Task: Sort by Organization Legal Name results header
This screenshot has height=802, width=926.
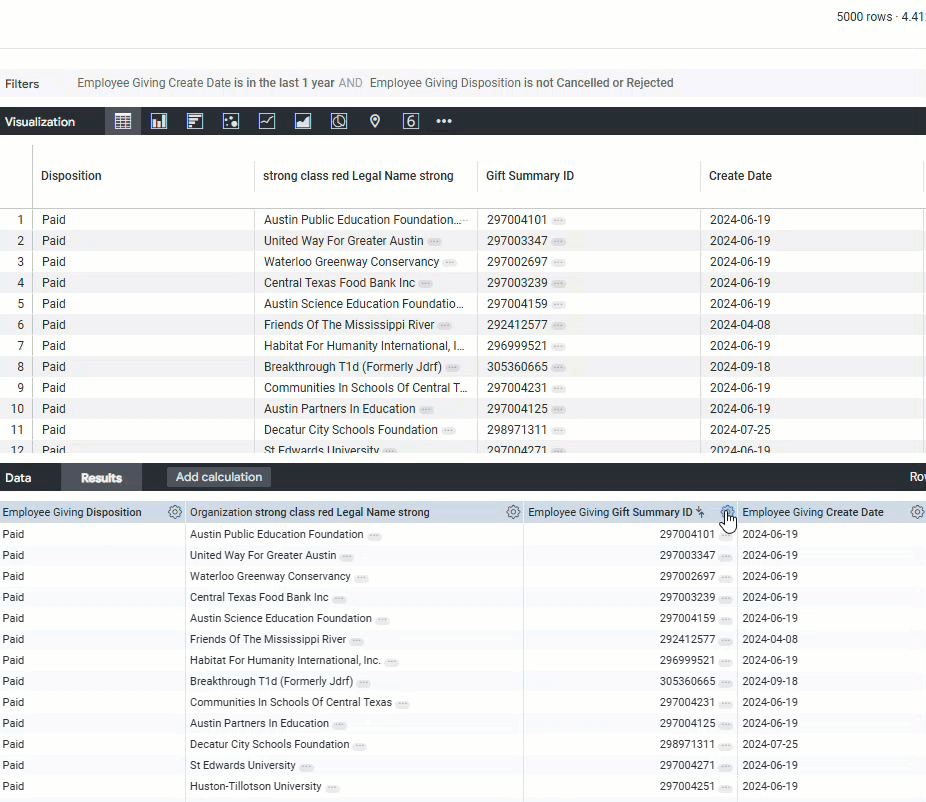Action: click(309, 512)
